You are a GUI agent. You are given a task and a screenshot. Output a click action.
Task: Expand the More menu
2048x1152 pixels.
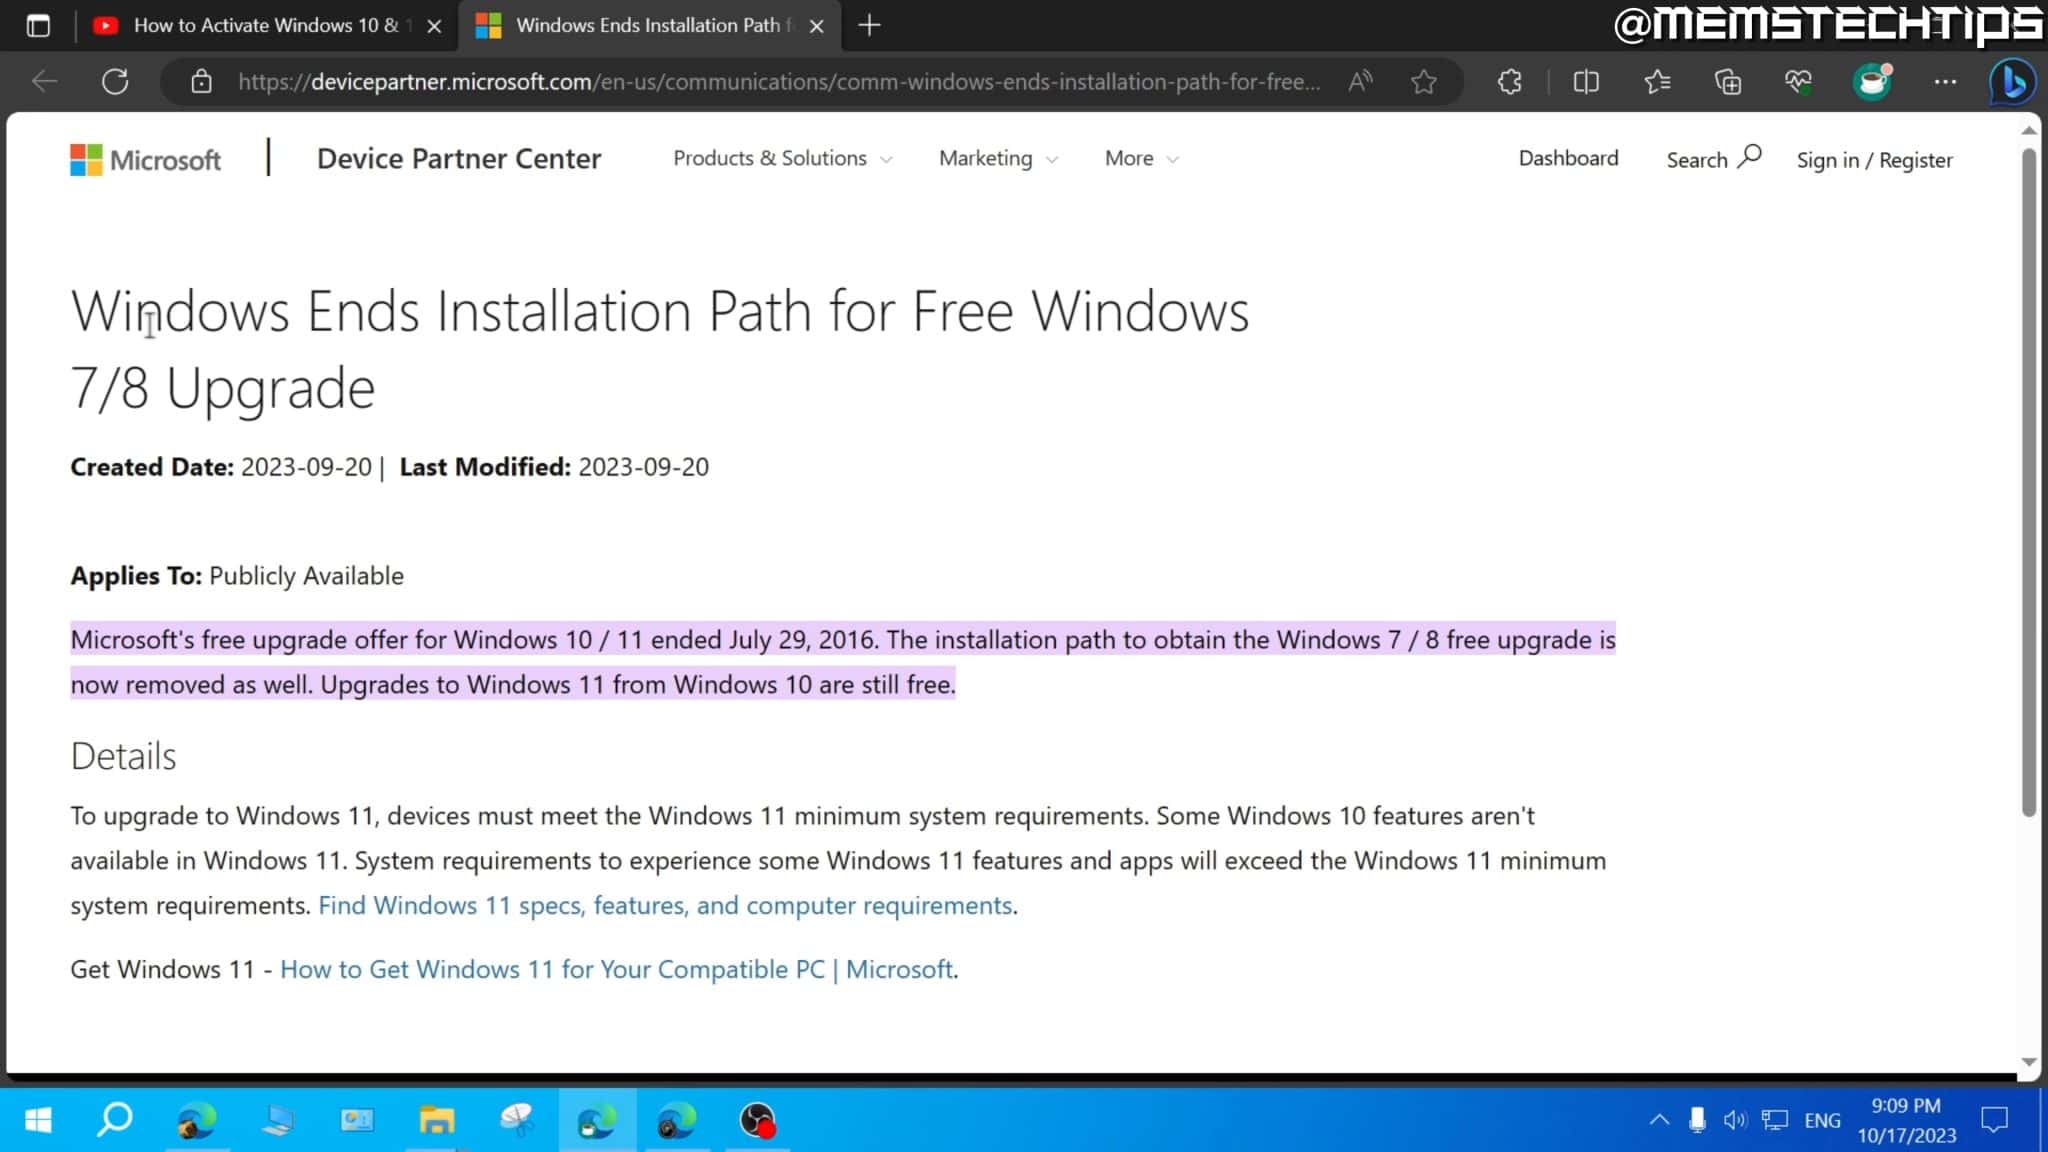pyautogui.click(x=1142, y=158)
